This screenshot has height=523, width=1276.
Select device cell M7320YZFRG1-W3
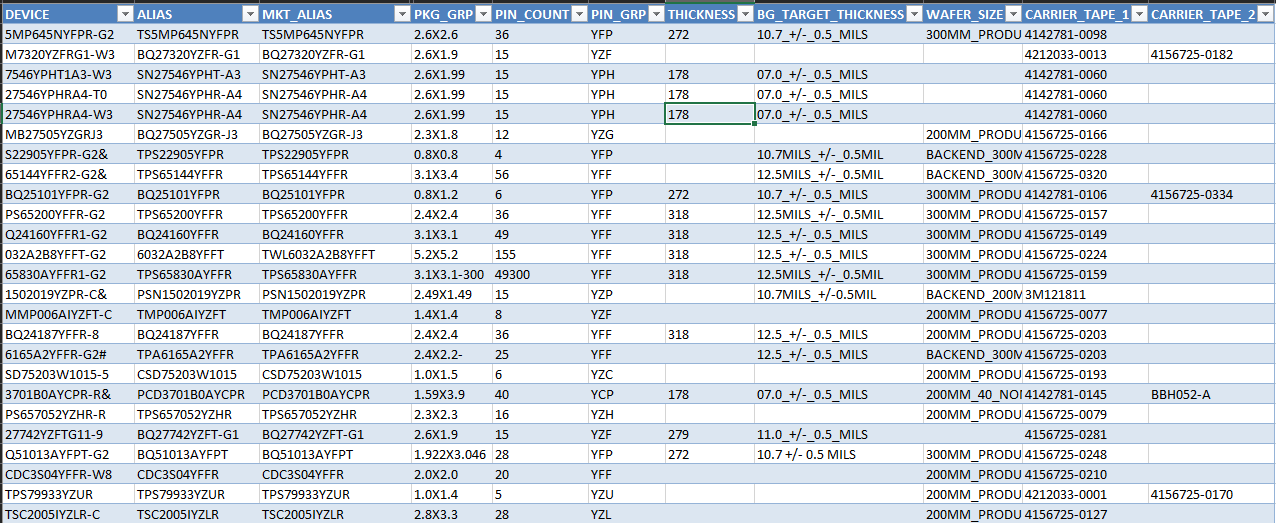(67, 54)
